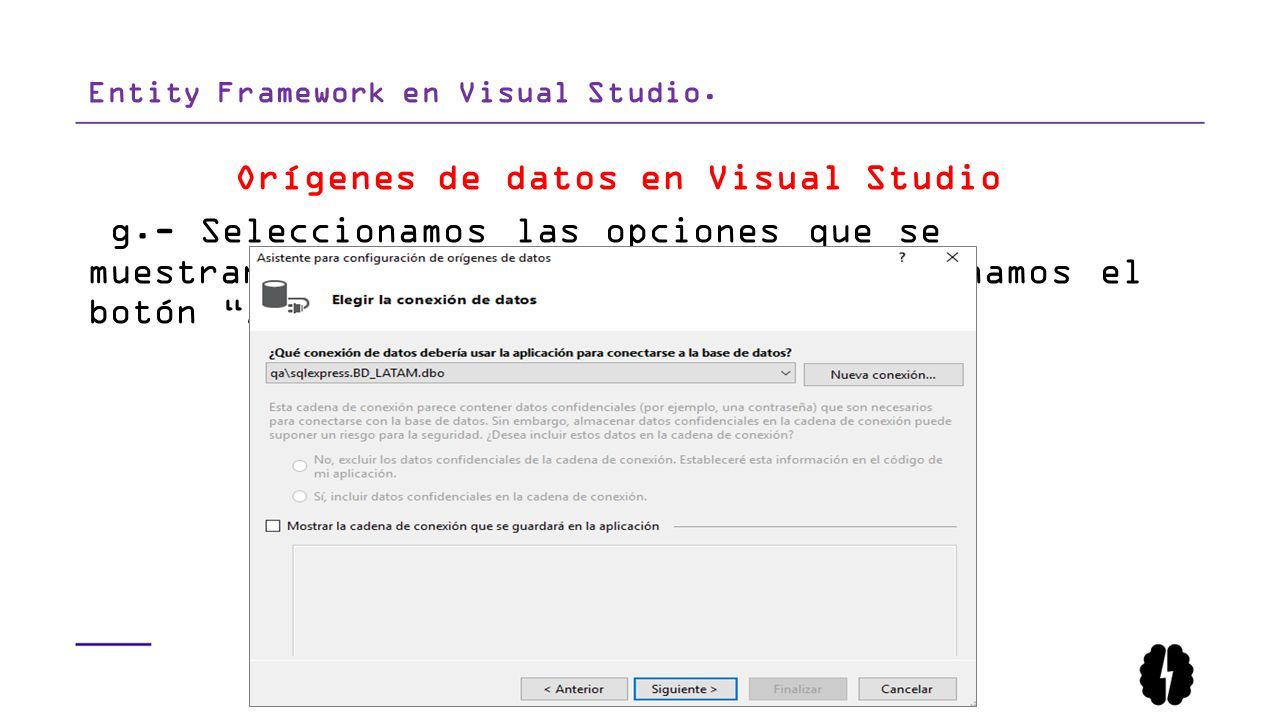Click the brain logo on the slide
1280x720 pixels.
click(1167, 674)
